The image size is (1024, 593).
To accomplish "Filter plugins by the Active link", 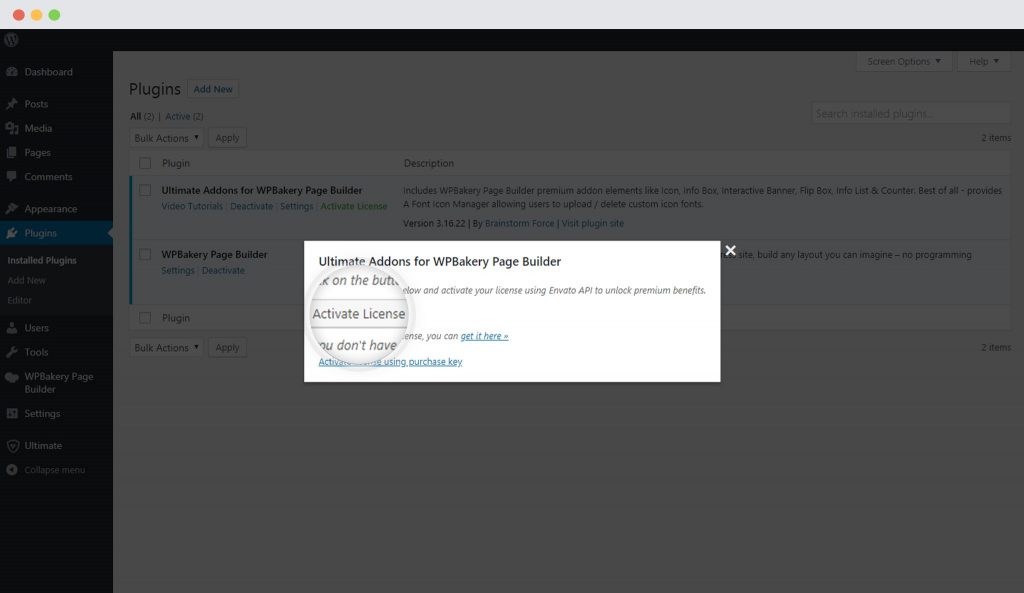I will coord(184,116).
